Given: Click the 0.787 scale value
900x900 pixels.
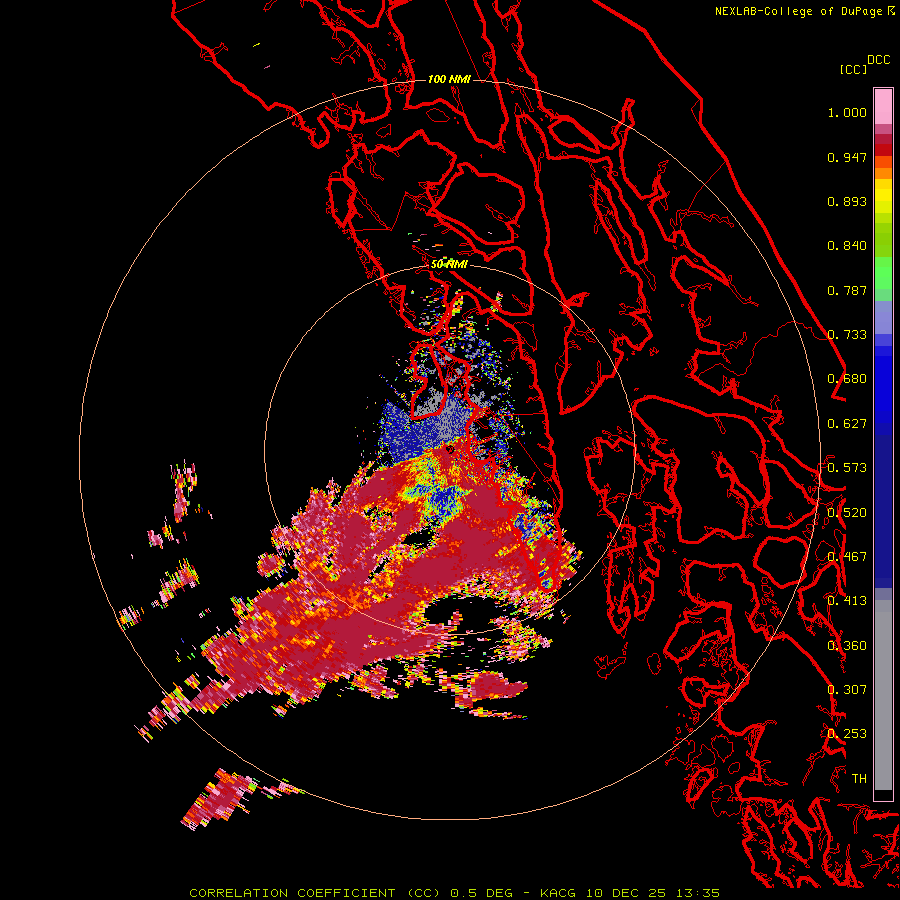Looking at the screenshot, I should coord(847,290).
